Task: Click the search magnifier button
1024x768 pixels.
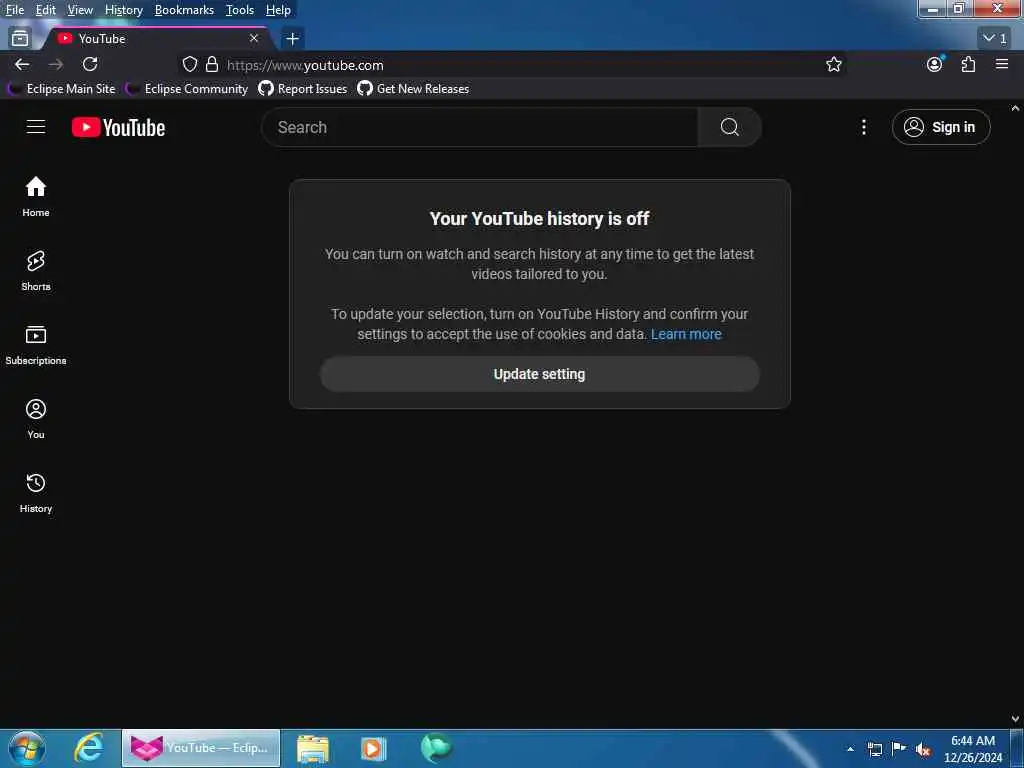Action: 729,127
